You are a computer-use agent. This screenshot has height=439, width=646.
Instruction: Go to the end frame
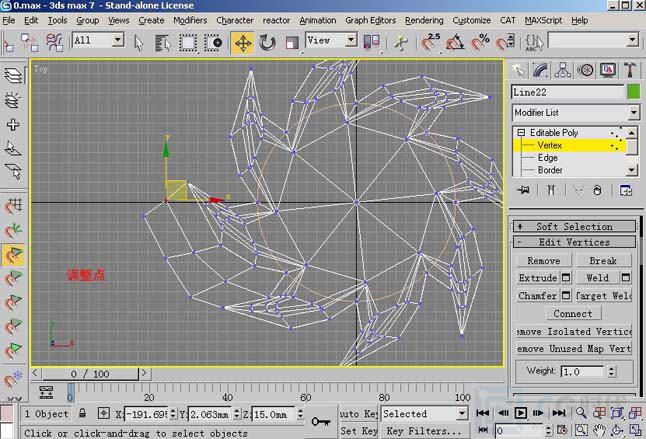click(x=559, y=413)
